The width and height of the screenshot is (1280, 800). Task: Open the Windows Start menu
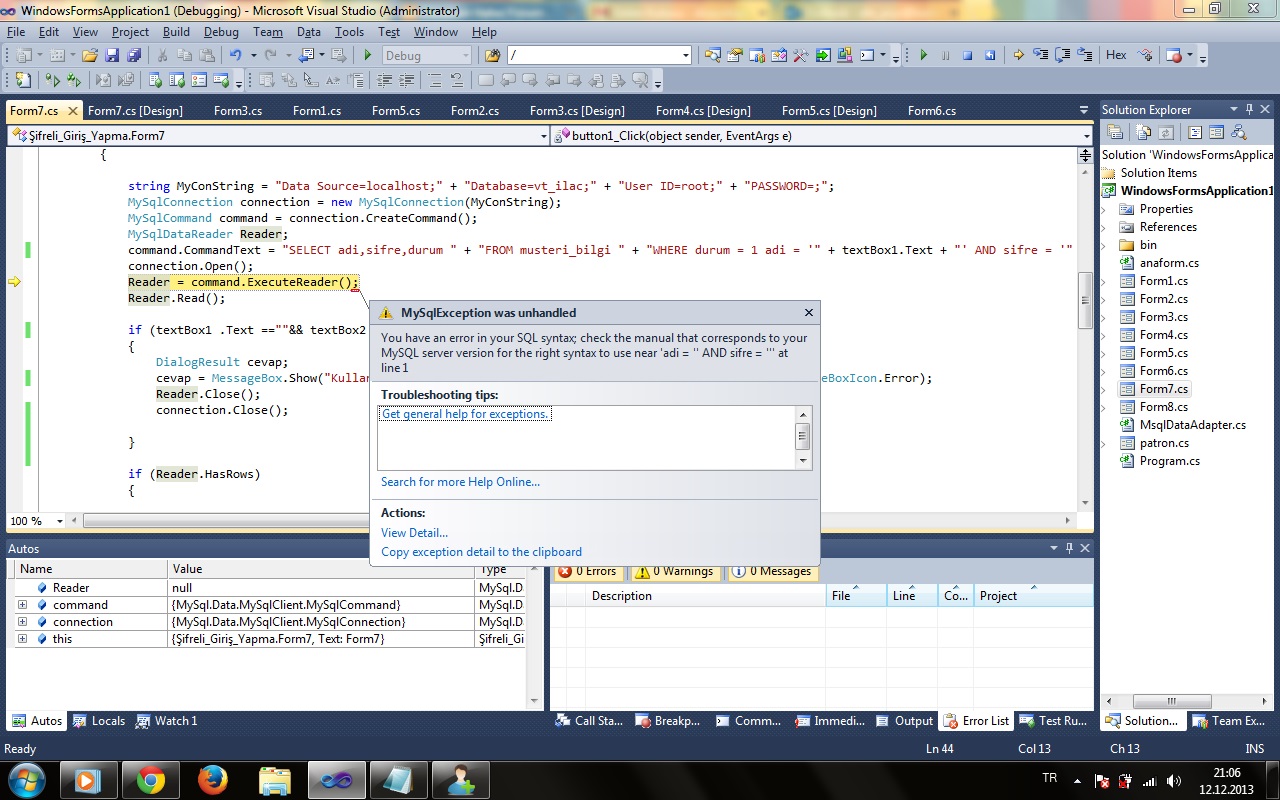tap(26, 779)
